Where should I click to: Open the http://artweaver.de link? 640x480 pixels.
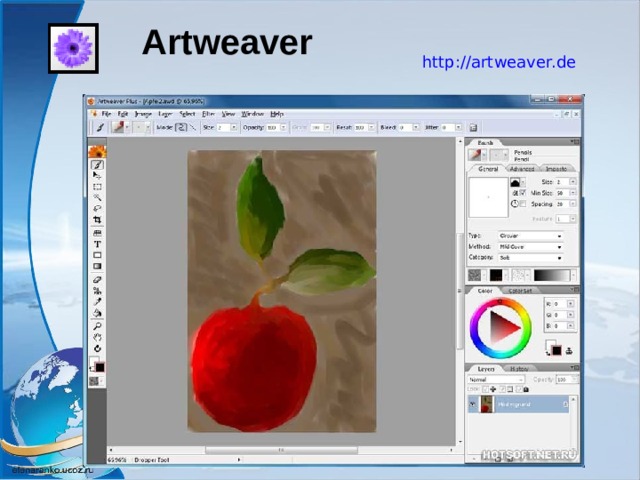[499, 62]
